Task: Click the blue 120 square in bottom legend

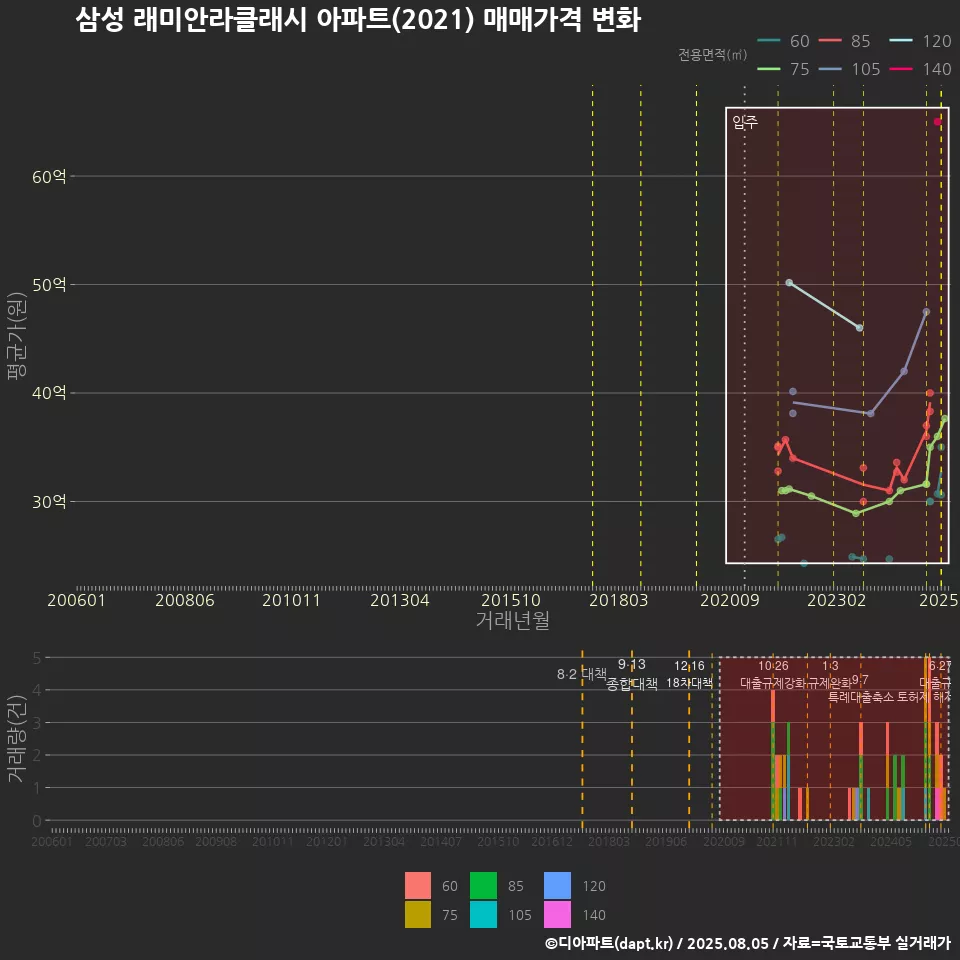Action: tap(557, 885)
